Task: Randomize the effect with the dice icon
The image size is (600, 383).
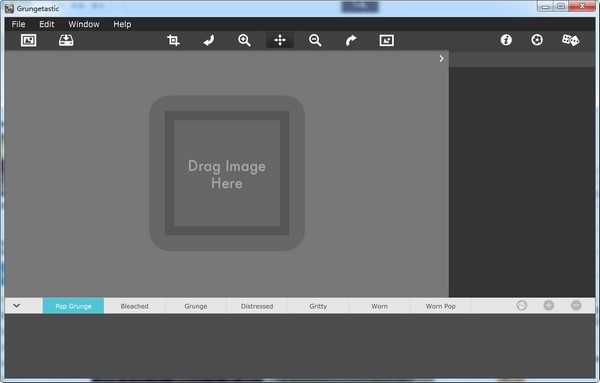Action: [x=571, y=40]
